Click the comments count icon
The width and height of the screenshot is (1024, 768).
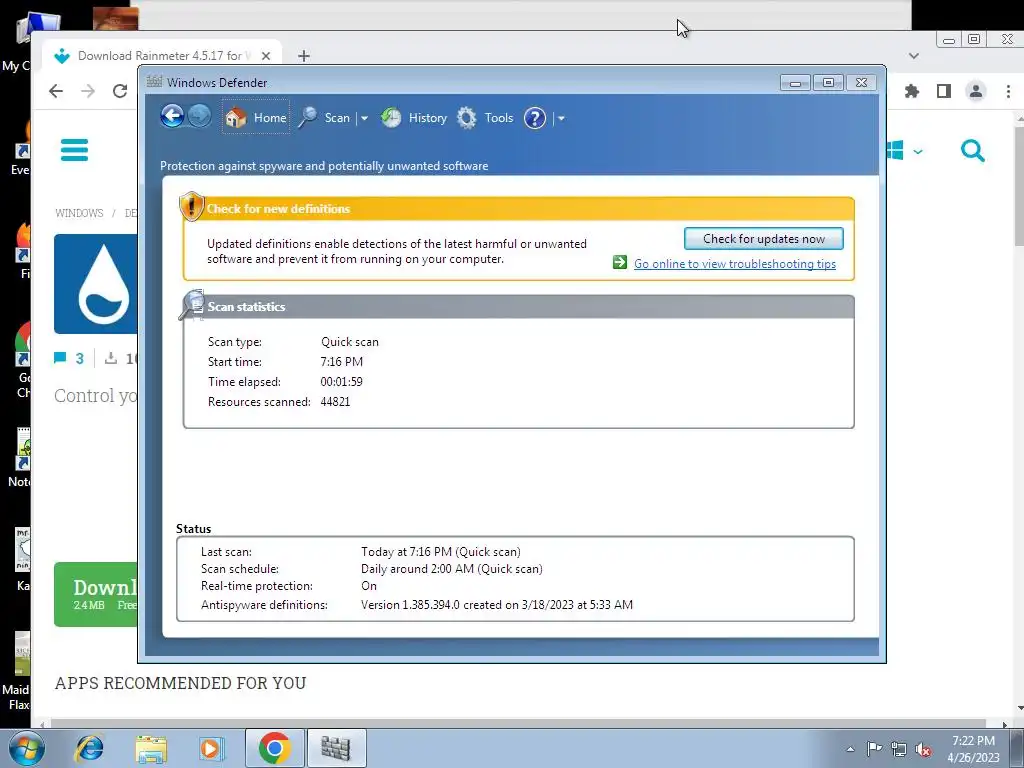(x=60, y=358)
